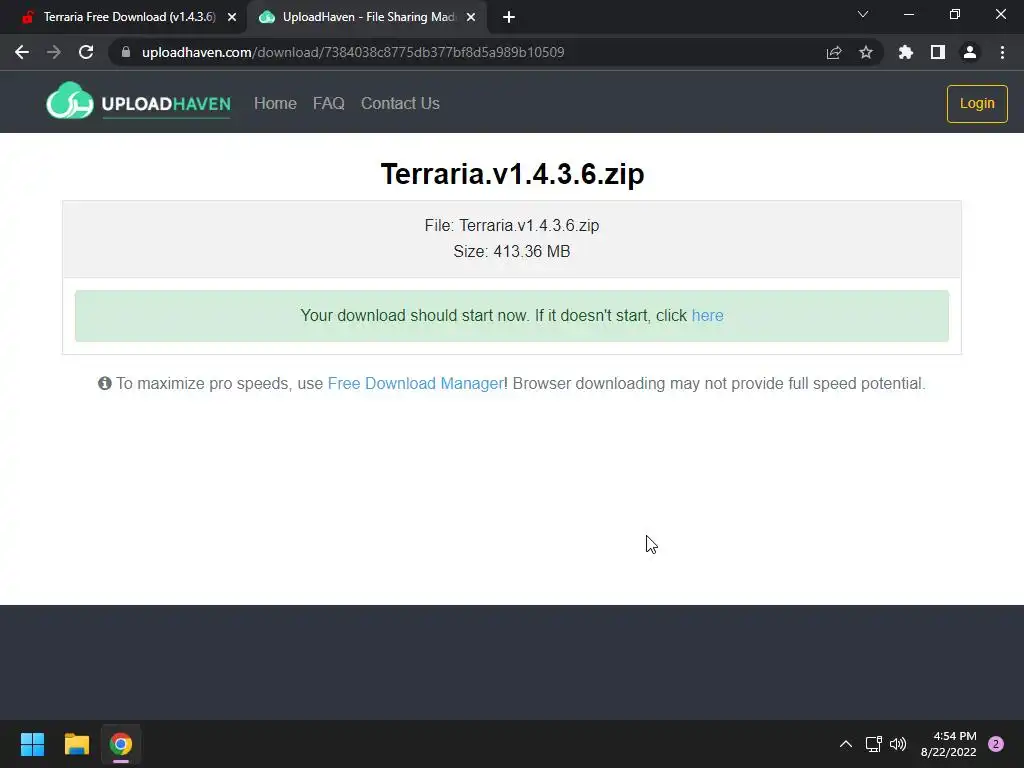Select the UploadHaven File Sharing tab
This screenshot has width=1024, height=768.
pos(369,18)
